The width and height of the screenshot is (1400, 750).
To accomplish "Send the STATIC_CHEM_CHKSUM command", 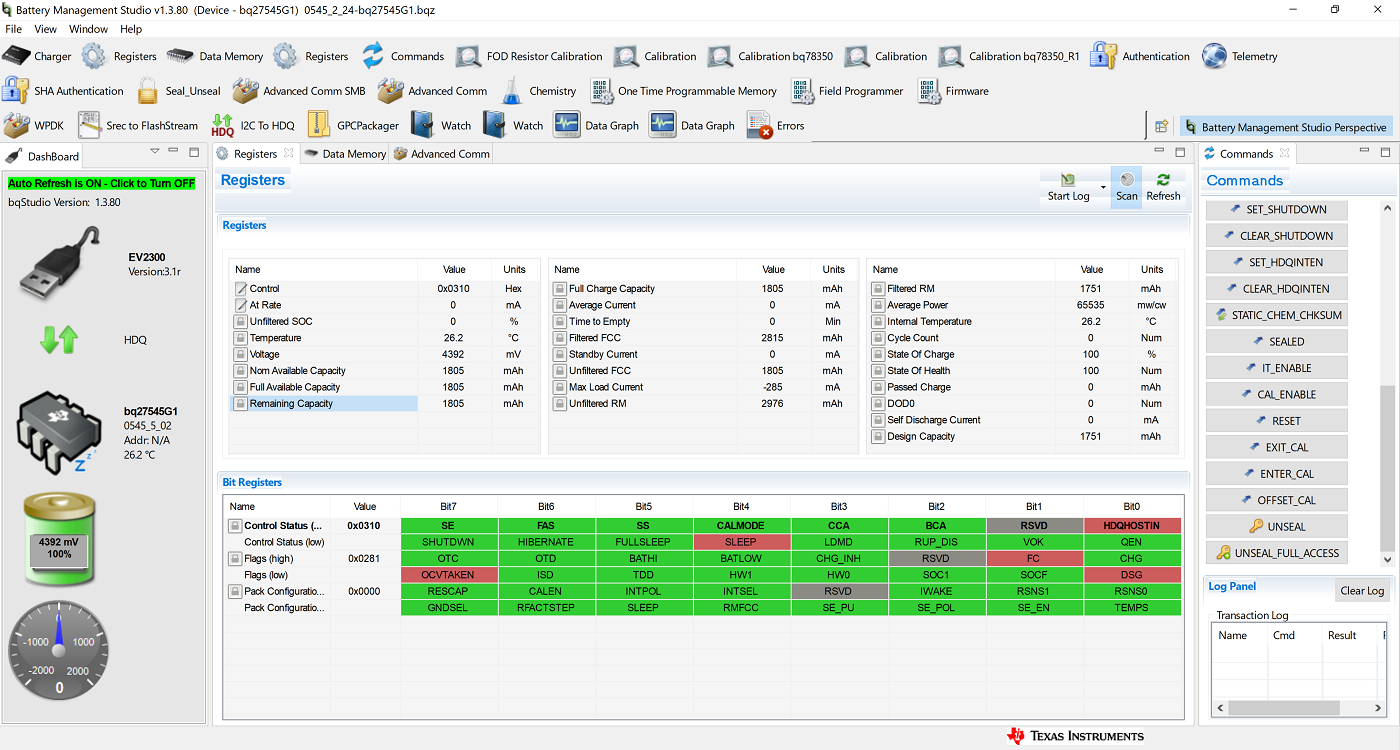I will point(1276,315).
